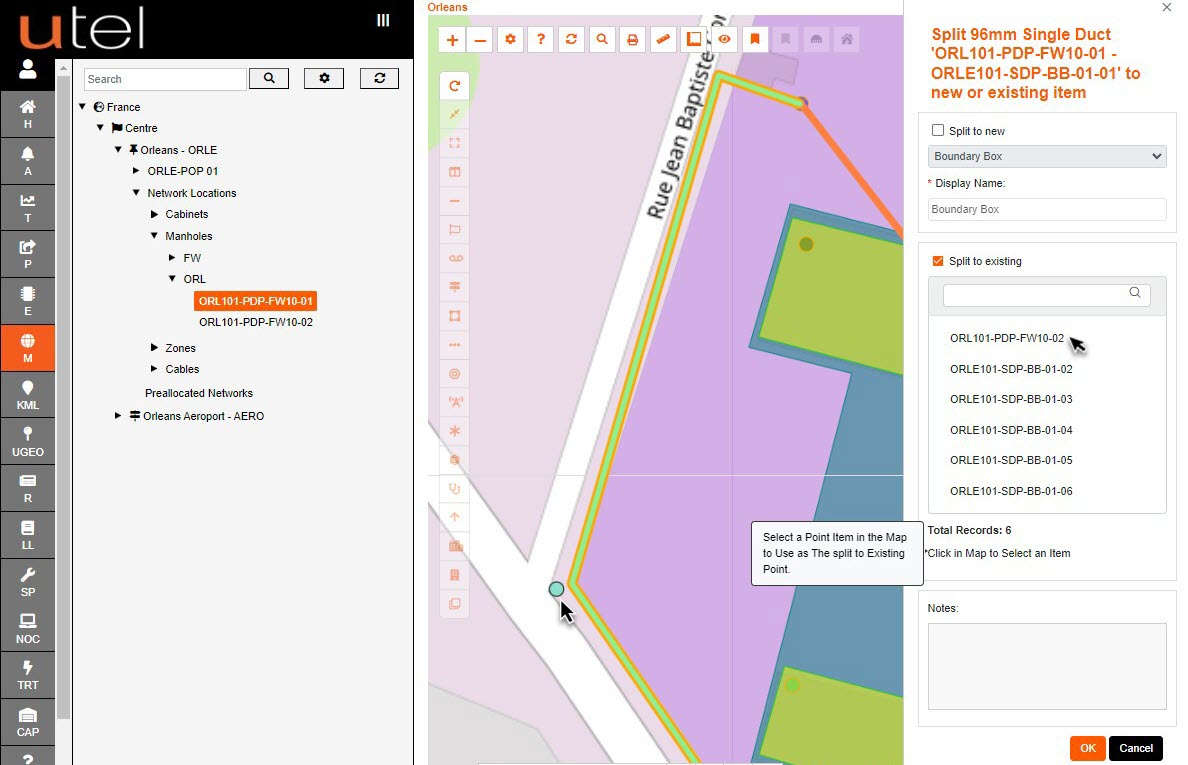Open the TRT lightning section in sidebar

(28, 676)
